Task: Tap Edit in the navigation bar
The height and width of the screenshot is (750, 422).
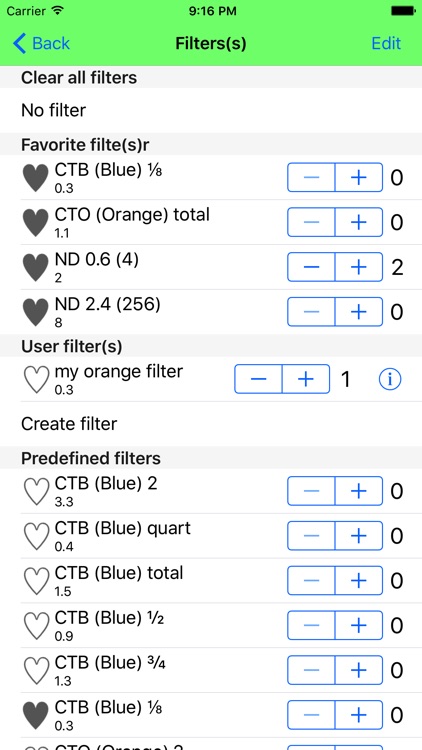Action: click(386, 44)
